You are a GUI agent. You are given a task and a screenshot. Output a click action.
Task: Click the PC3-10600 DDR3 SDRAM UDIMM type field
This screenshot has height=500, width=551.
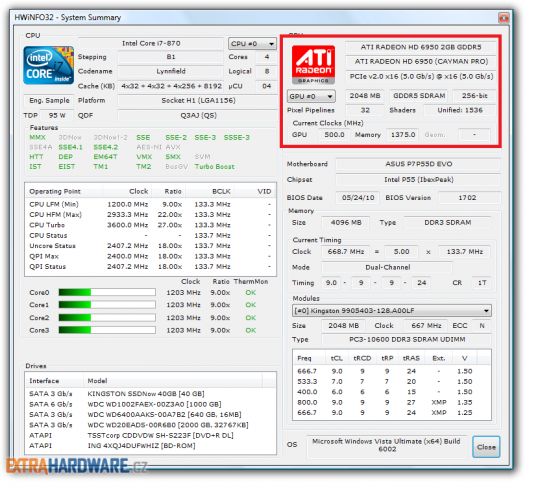pos(407,339)
